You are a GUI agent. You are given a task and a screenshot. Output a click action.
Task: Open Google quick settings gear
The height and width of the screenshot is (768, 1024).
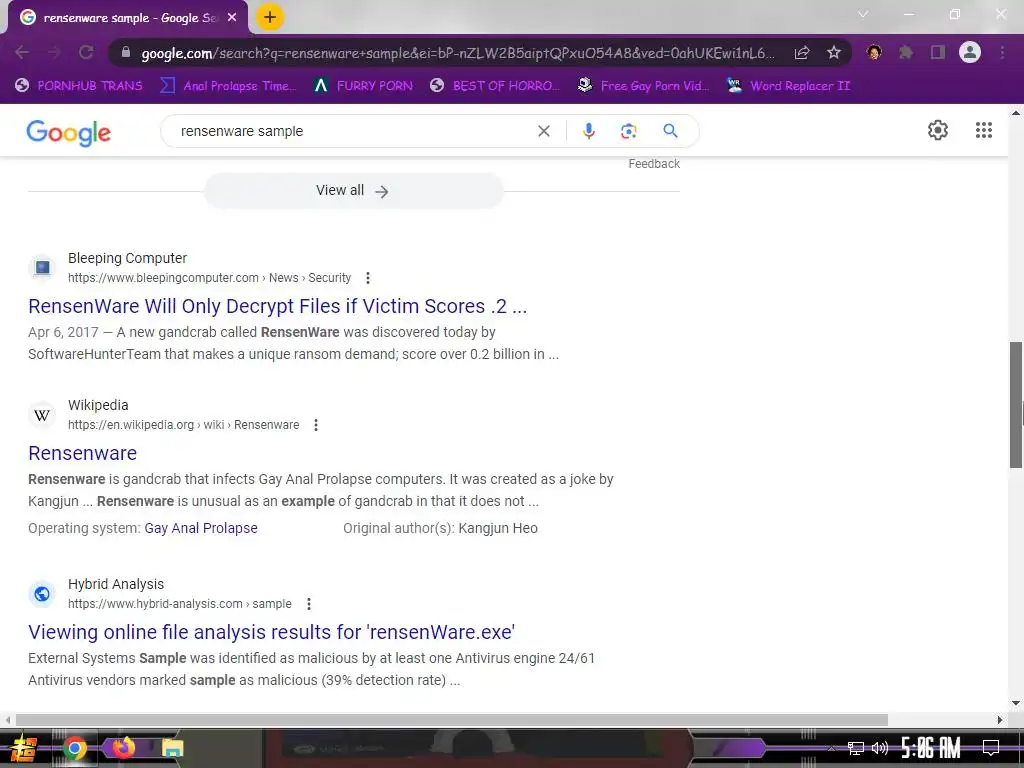(938, 130)
